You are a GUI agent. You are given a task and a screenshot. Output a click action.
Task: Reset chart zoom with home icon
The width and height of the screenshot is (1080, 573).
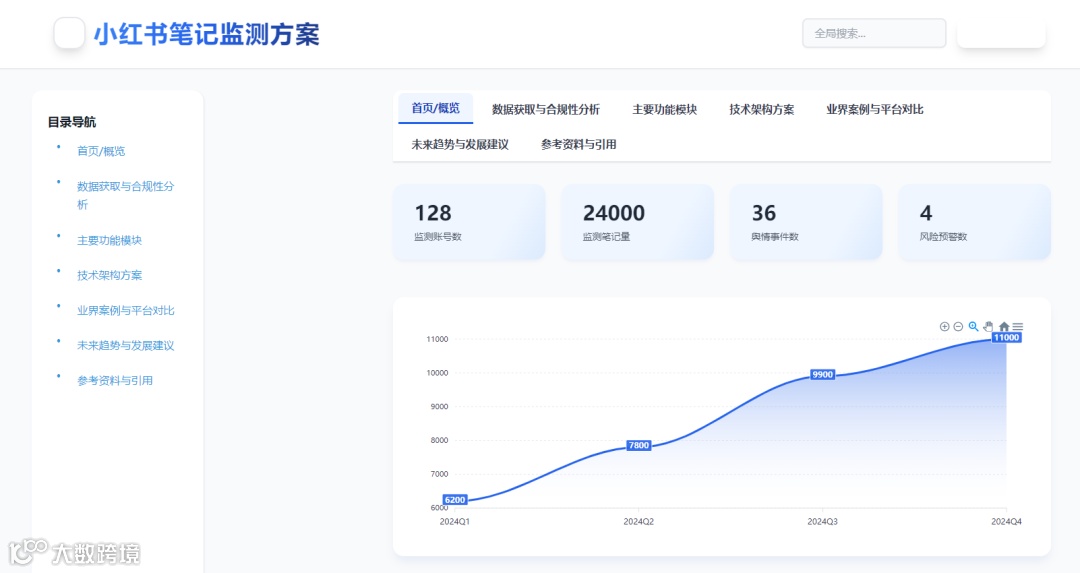pos(1004,326)
